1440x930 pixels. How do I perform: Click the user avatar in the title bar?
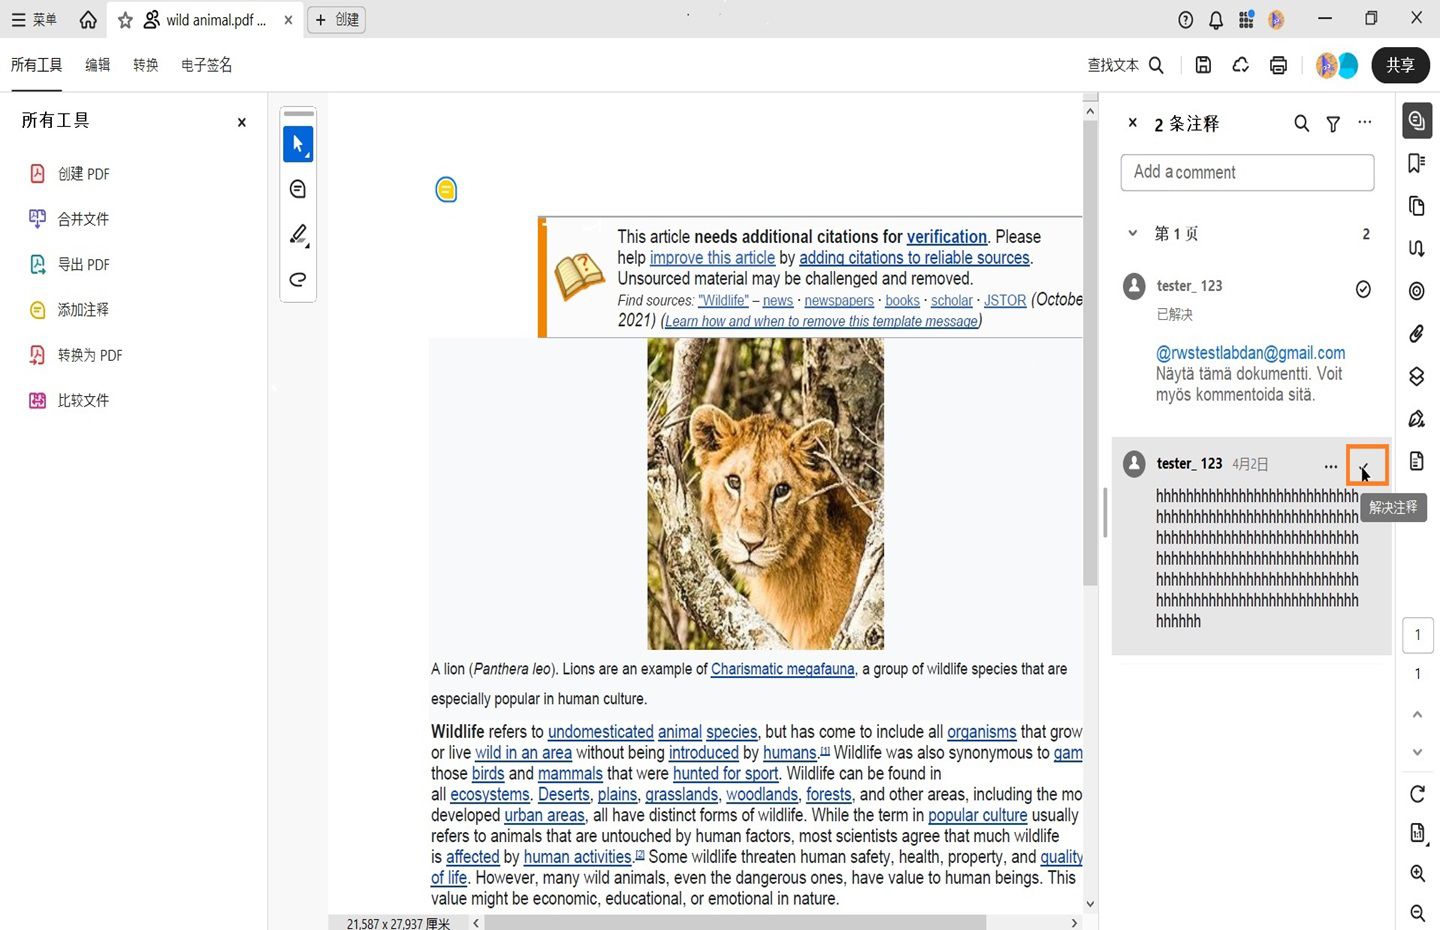pyautogui.click(x=1276, y=20)
